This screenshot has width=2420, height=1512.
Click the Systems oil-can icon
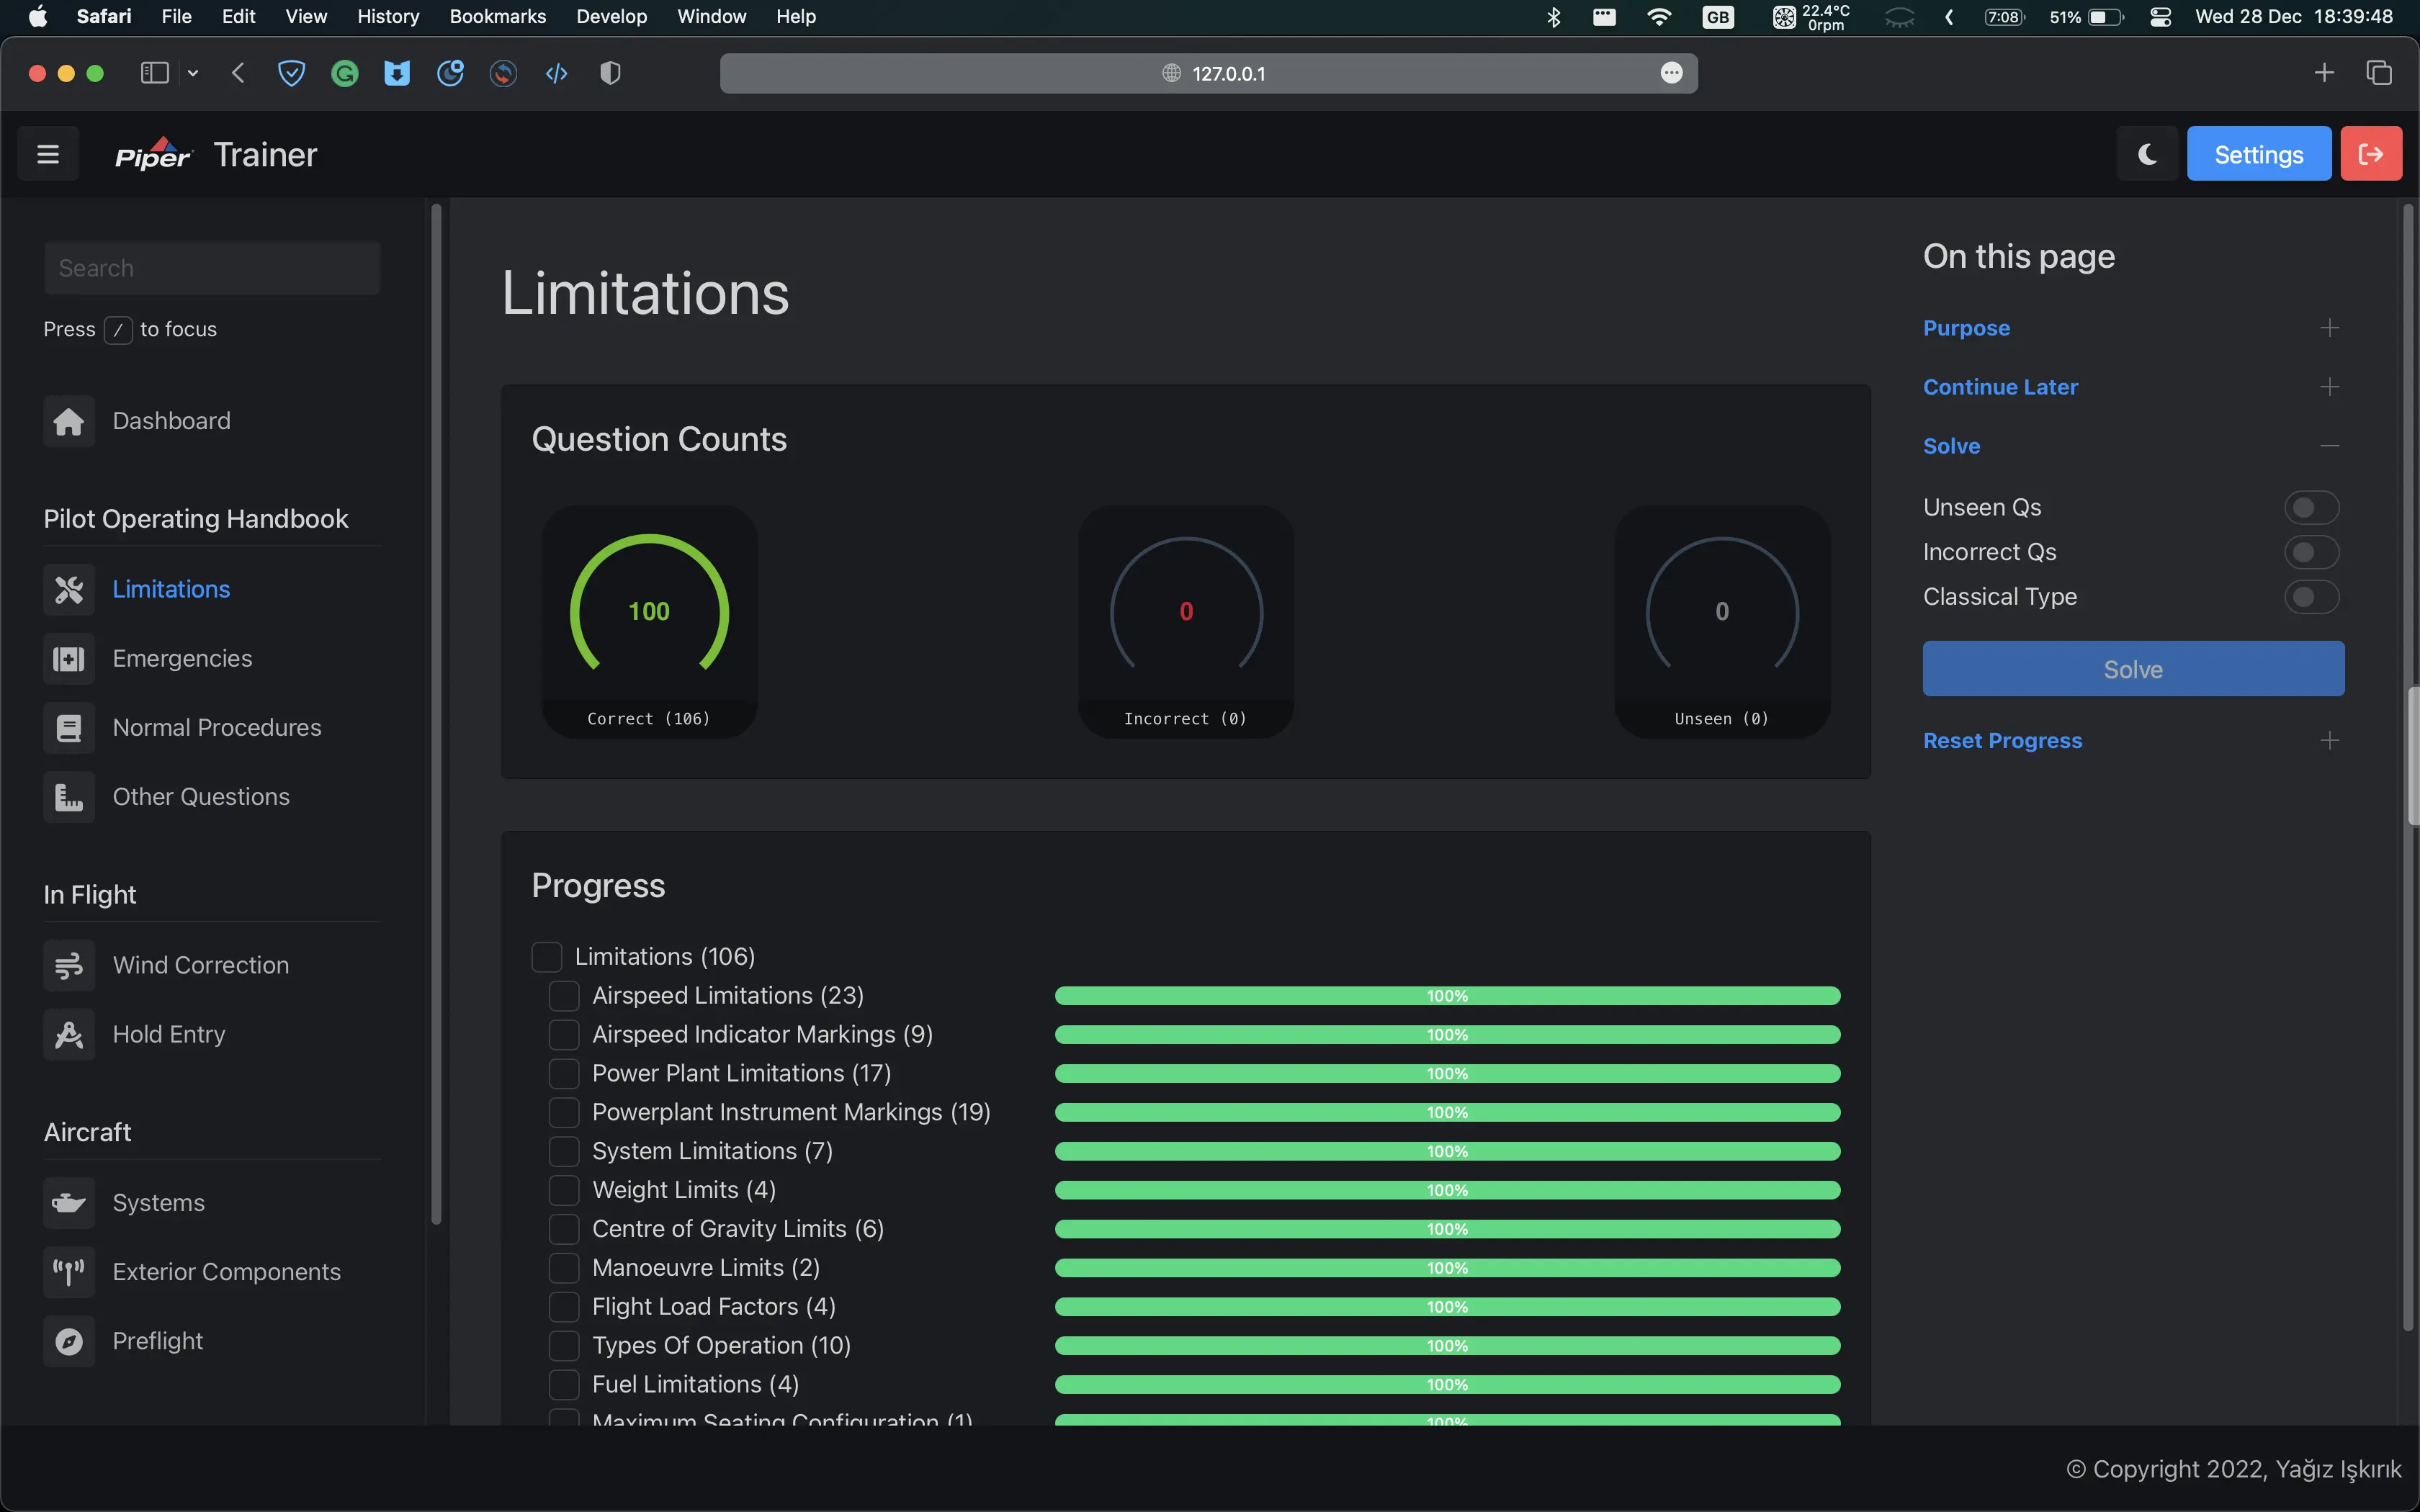[69, 1202]
